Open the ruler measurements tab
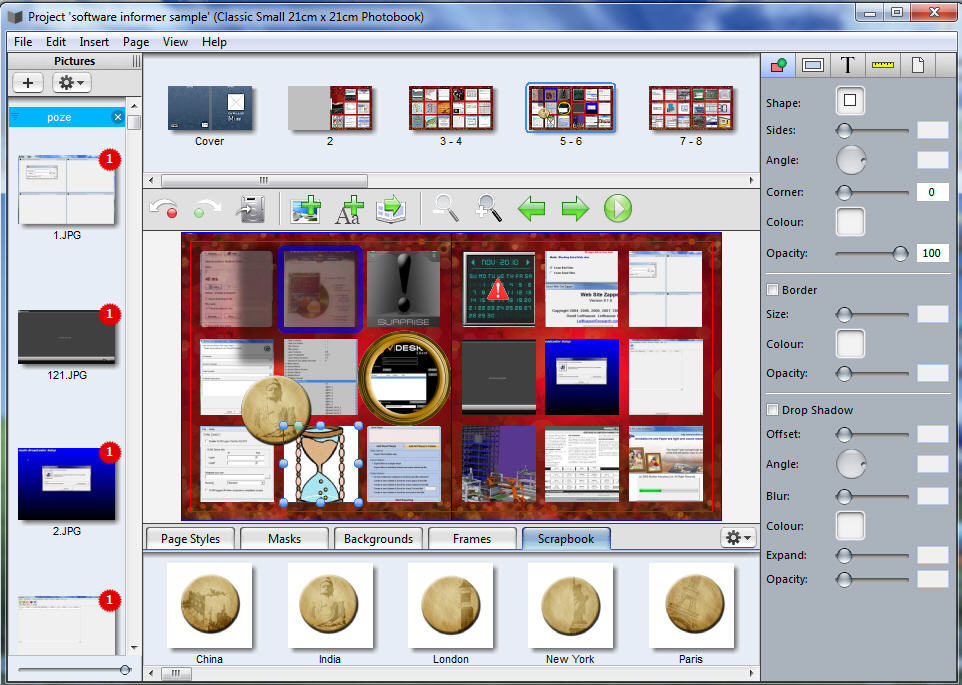Image resolution: width=962 pixels, height=685 pixels. pyautogui.click(x=882, y=65)
